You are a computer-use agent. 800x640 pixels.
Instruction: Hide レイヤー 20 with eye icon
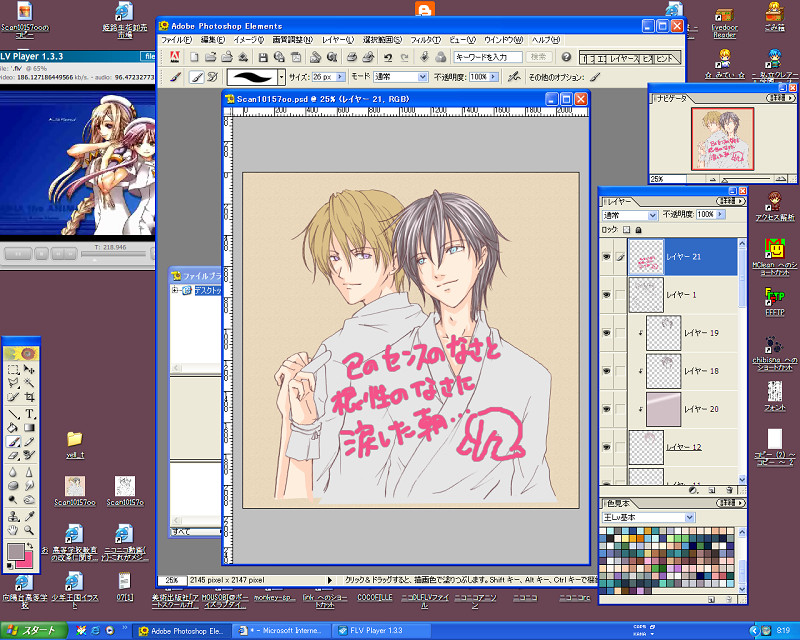606,409
